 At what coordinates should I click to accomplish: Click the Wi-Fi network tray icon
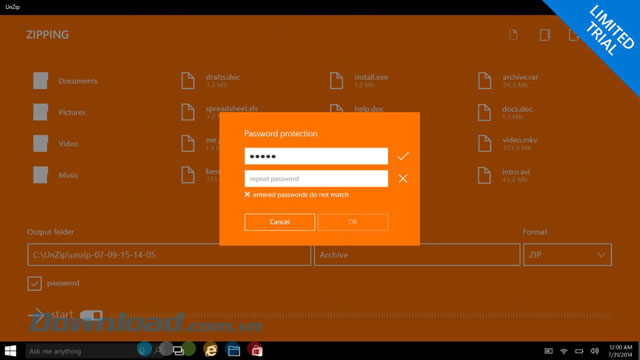(x=564, y=351)
